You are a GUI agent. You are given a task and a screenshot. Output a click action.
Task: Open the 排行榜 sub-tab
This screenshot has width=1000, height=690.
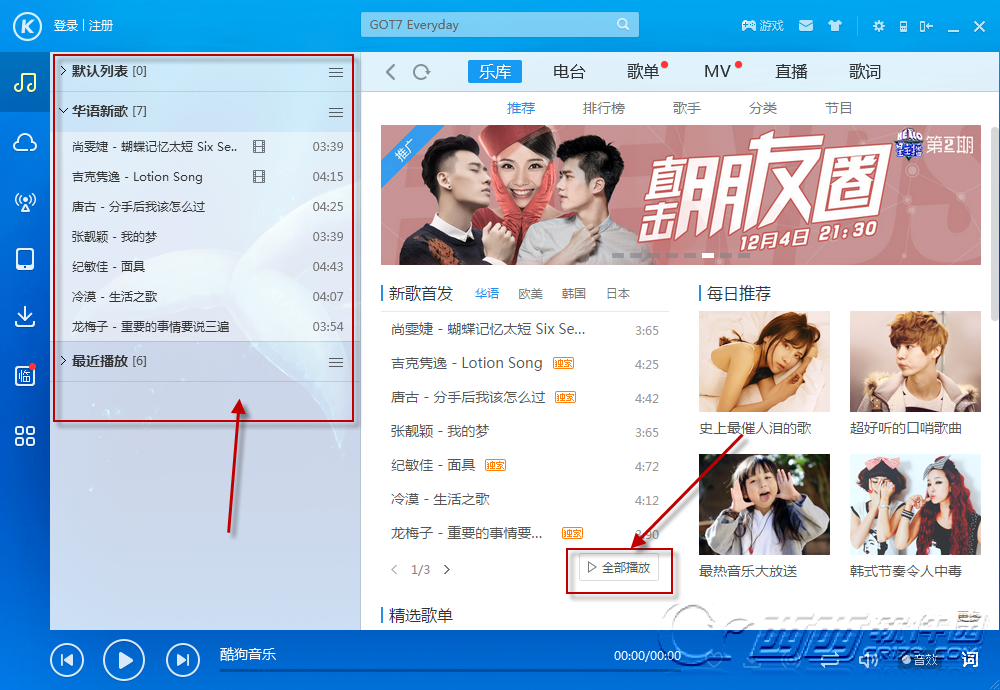[603, 108]
